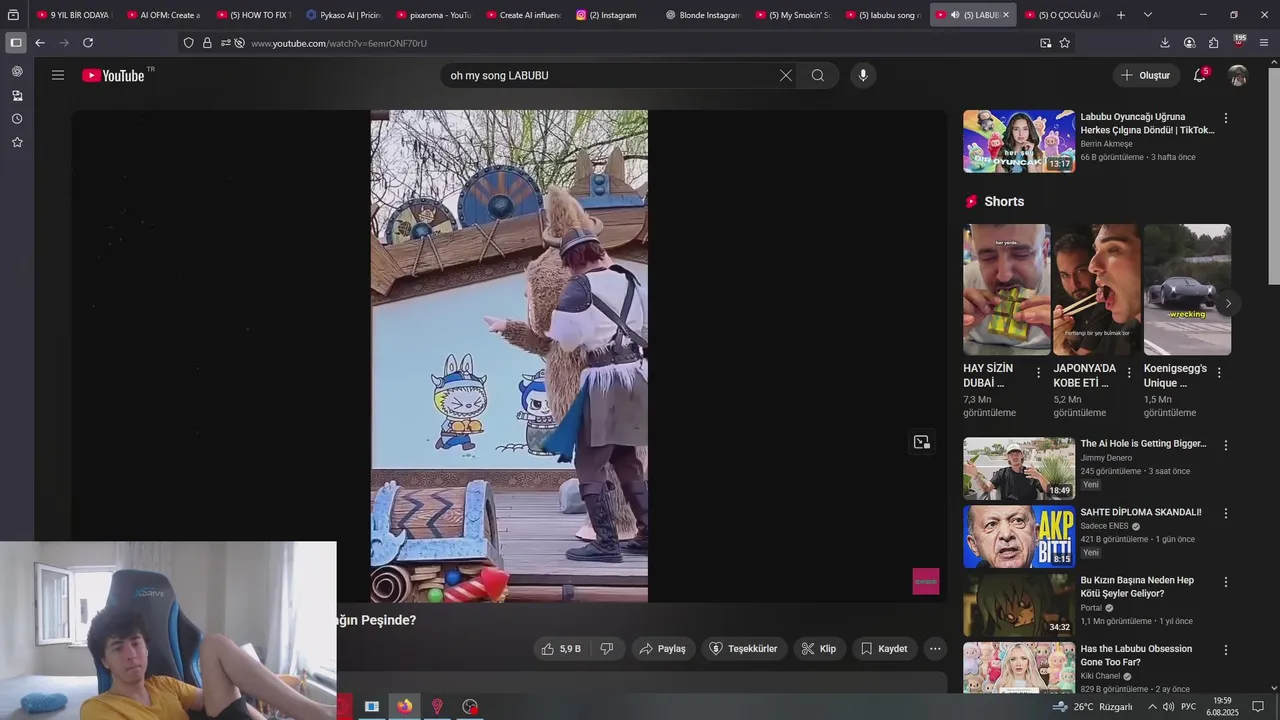
Task: Visit the Jimmy Denero channel
Action: coord(1107,458)
